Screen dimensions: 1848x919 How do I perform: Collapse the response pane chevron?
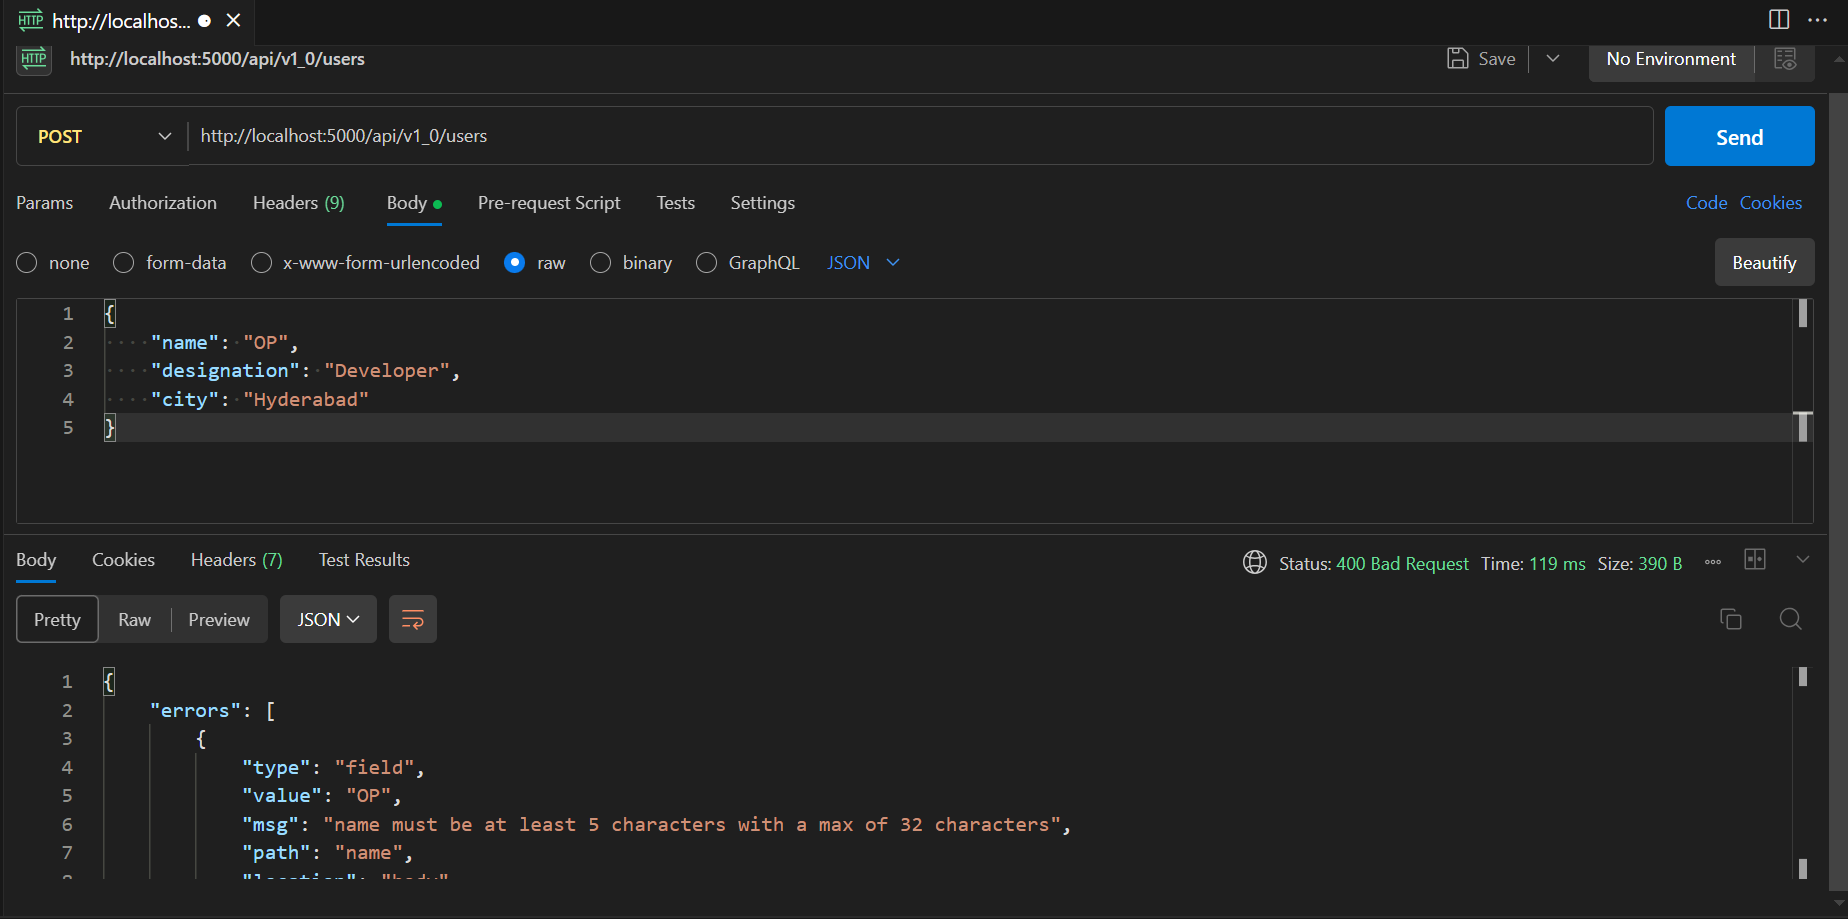click(x=1803, y=559)
